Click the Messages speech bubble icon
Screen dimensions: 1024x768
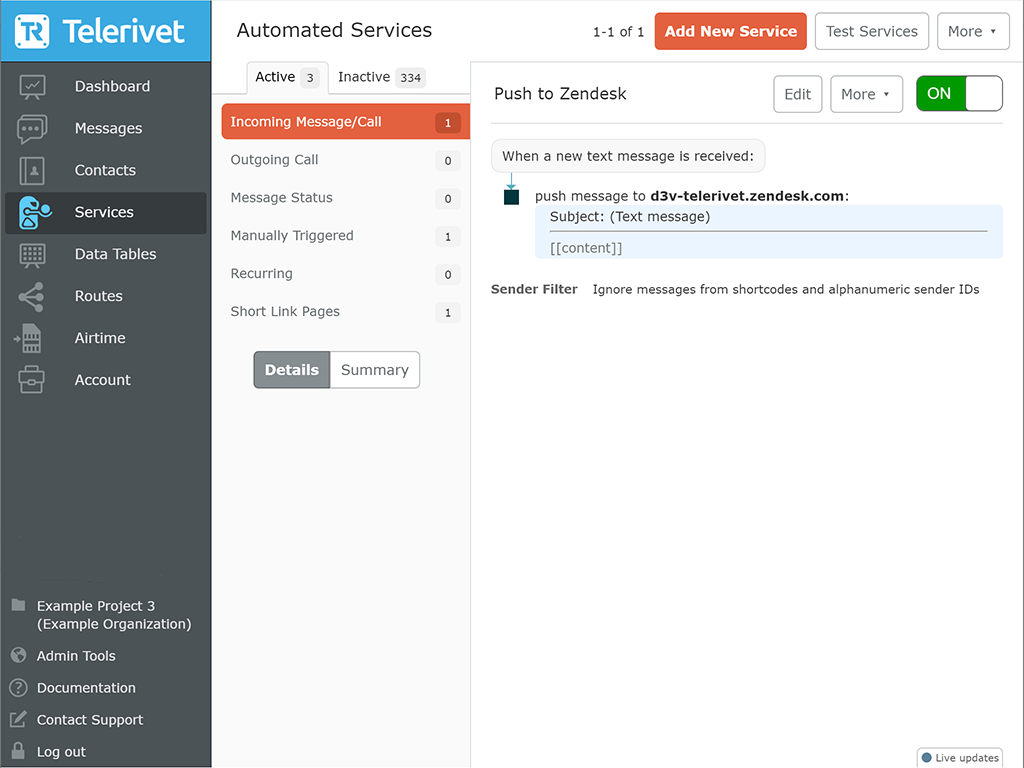(32, 129)
